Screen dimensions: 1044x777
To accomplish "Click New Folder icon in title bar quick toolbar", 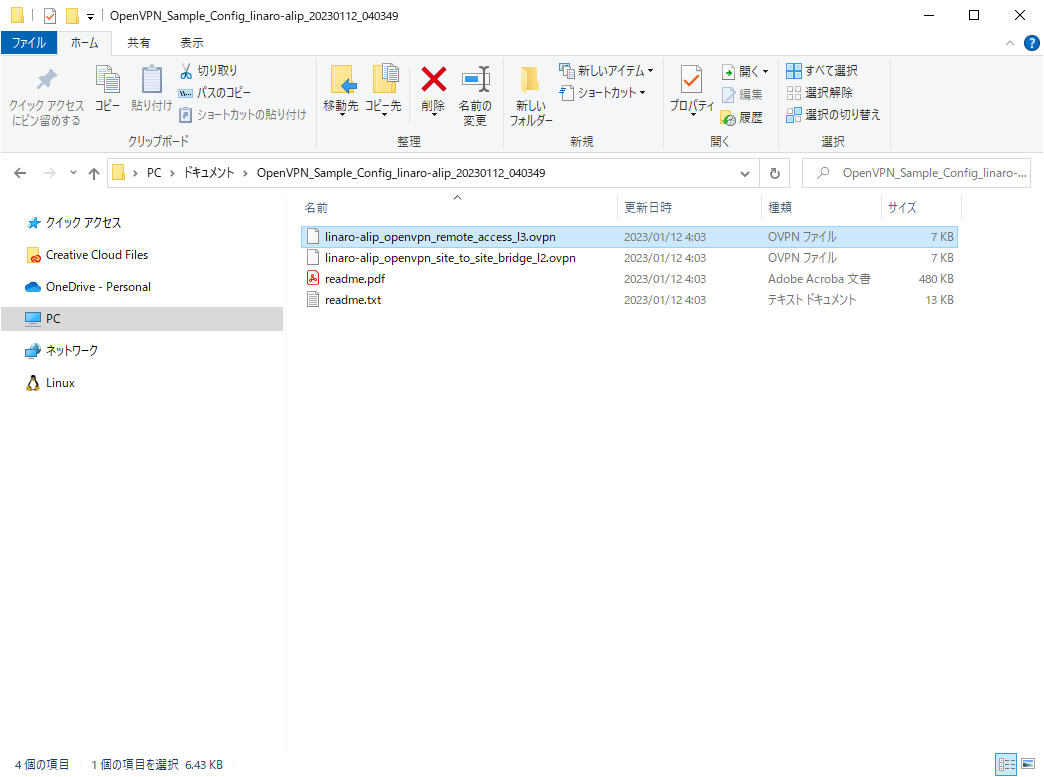I will point(72,15).
